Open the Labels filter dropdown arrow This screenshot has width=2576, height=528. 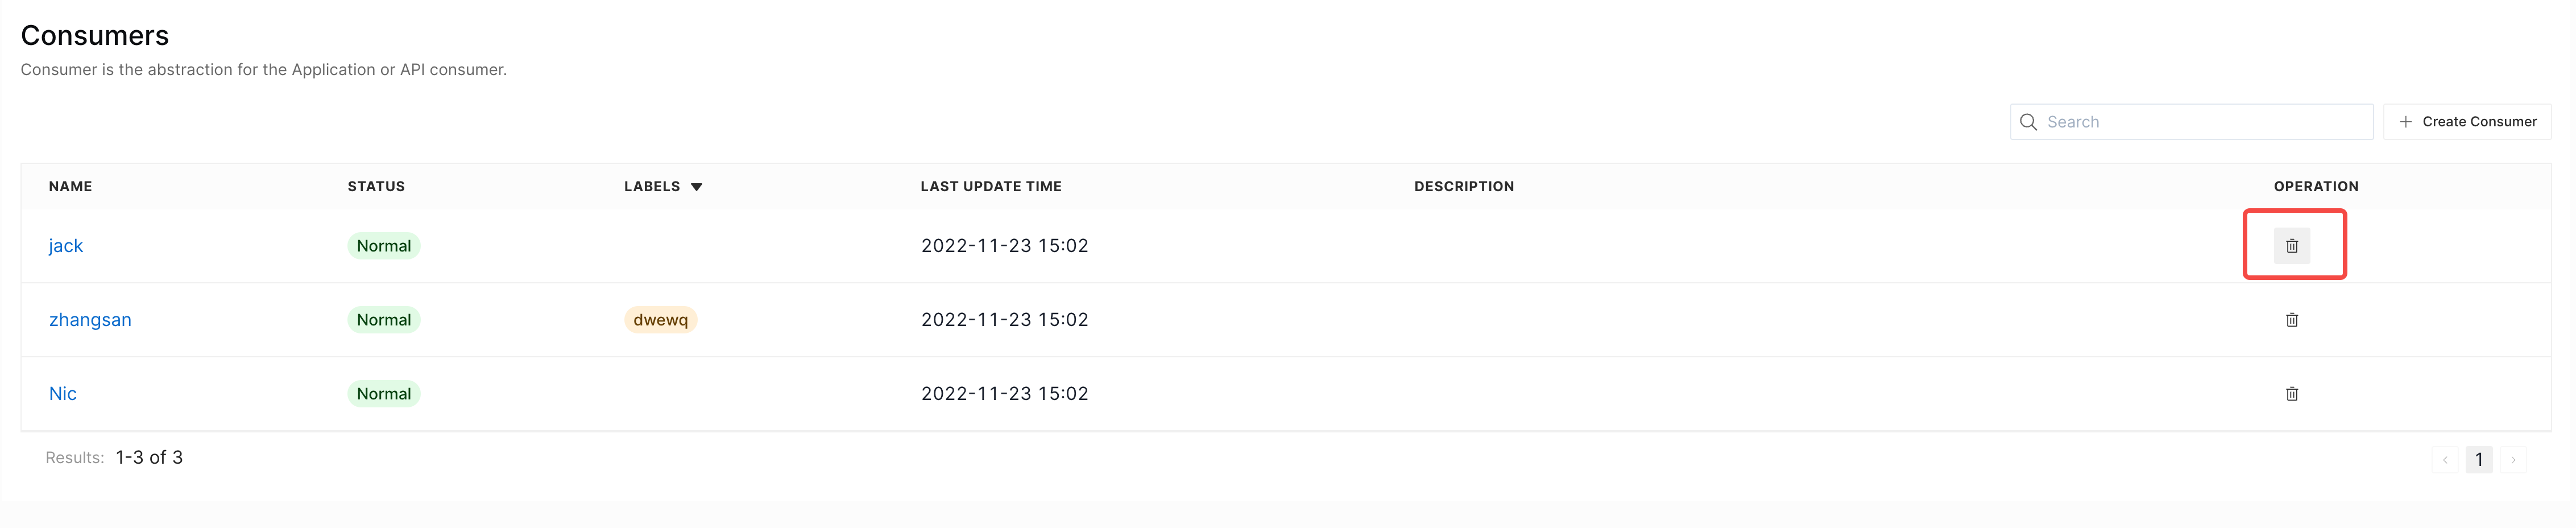696,187
